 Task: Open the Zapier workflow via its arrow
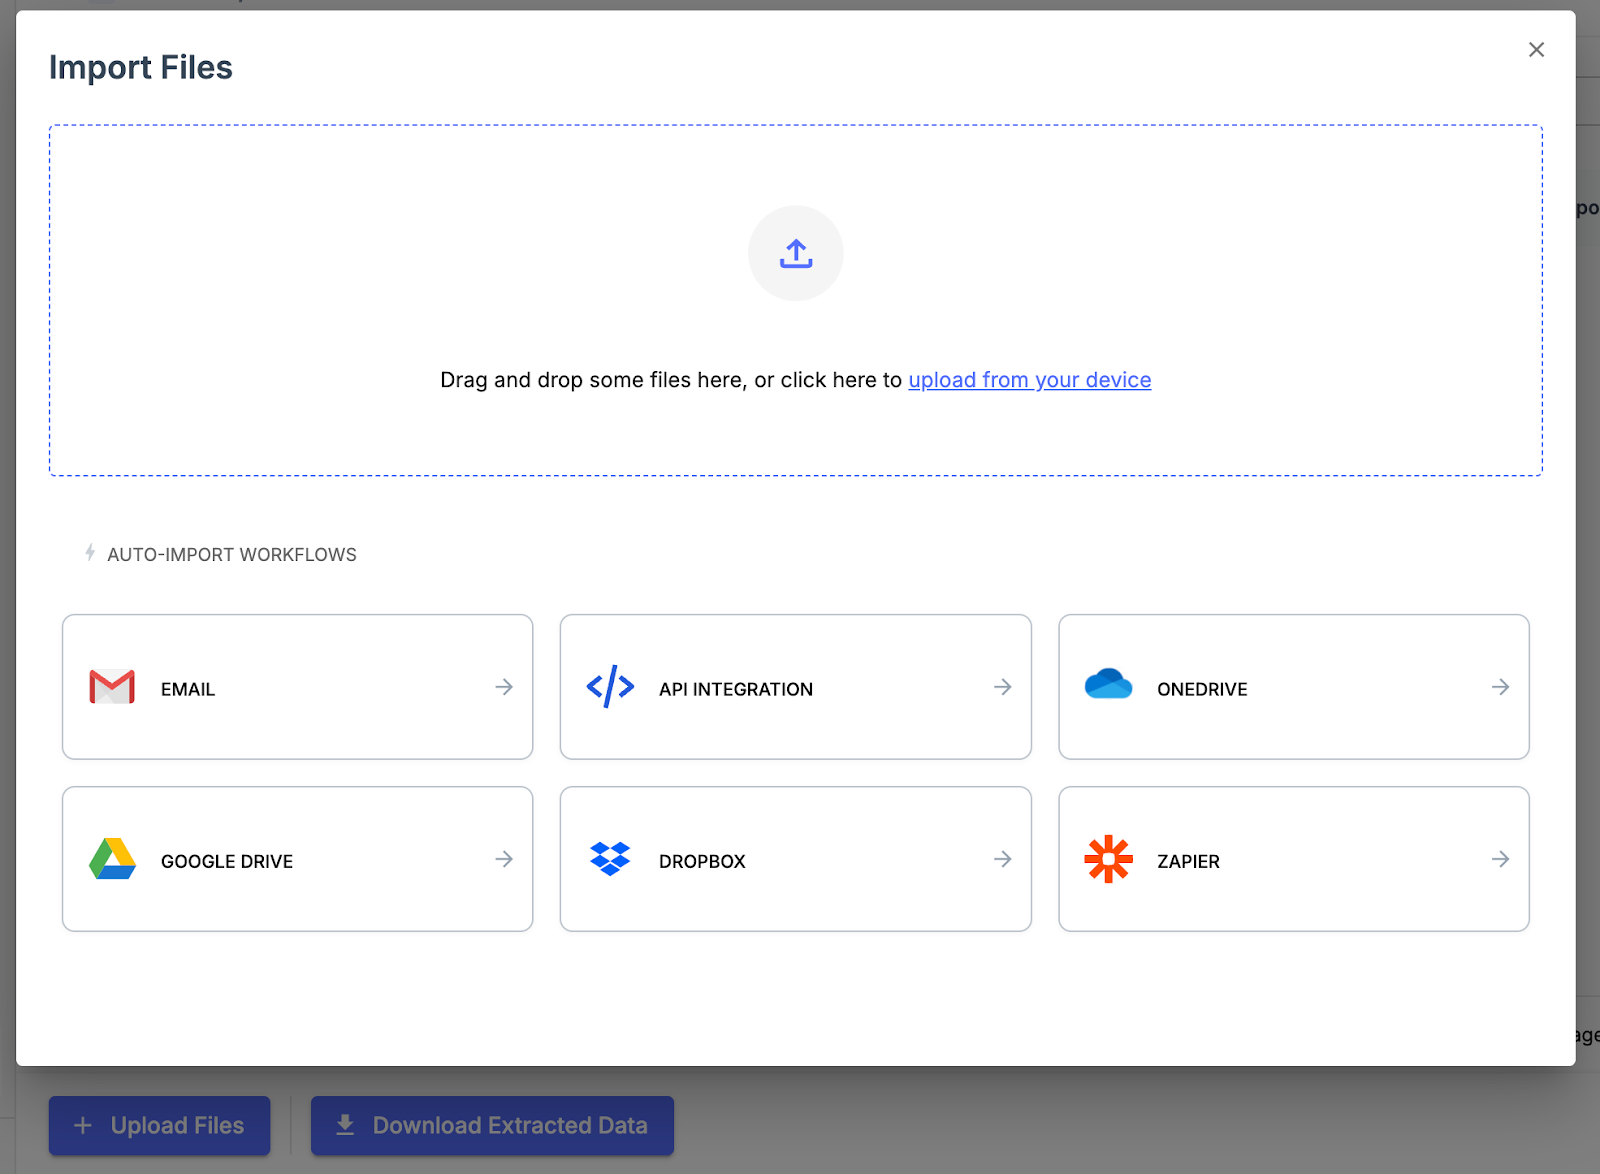pyautogui.click(x=1500, y=858)
